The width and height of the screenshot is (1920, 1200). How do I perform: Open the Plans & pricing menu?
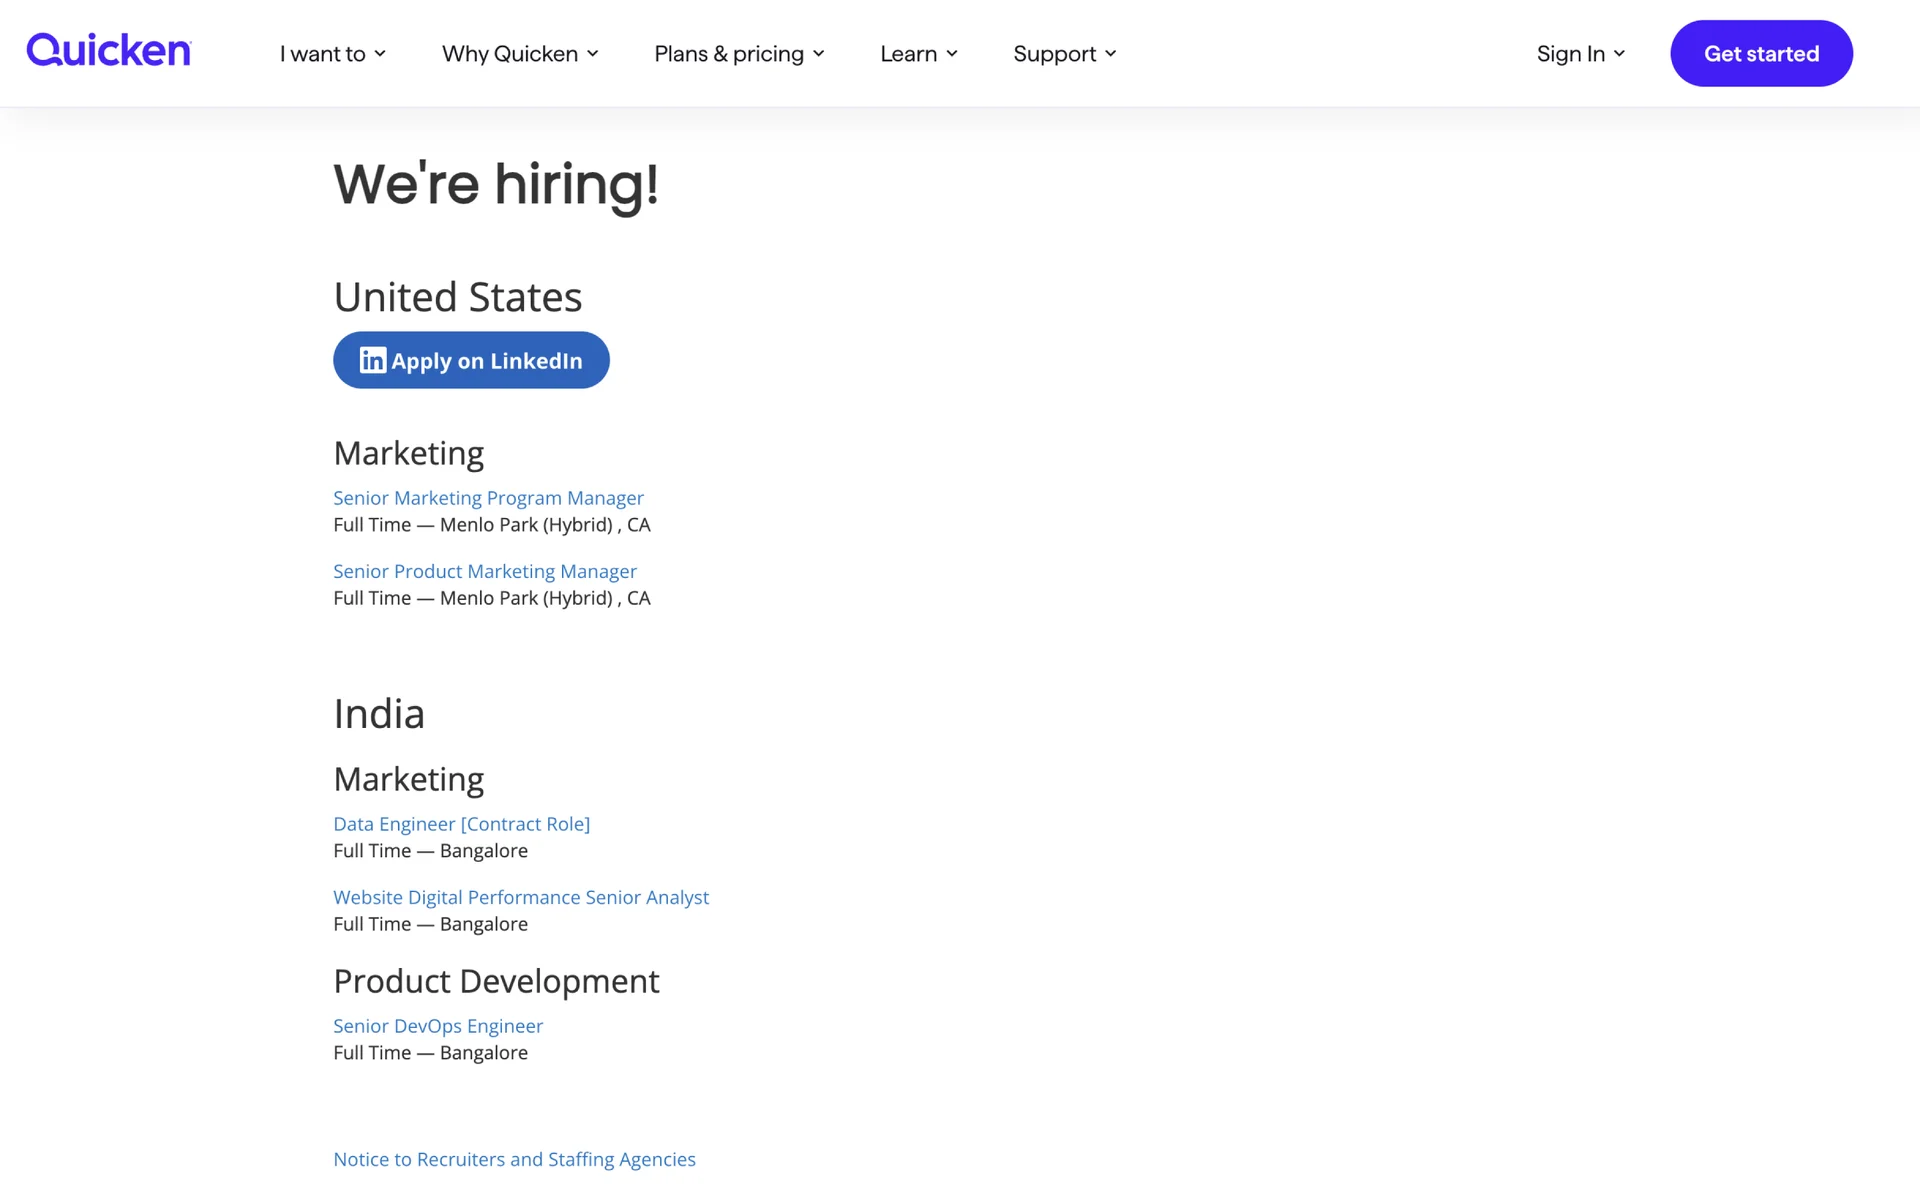pos(728,54)
